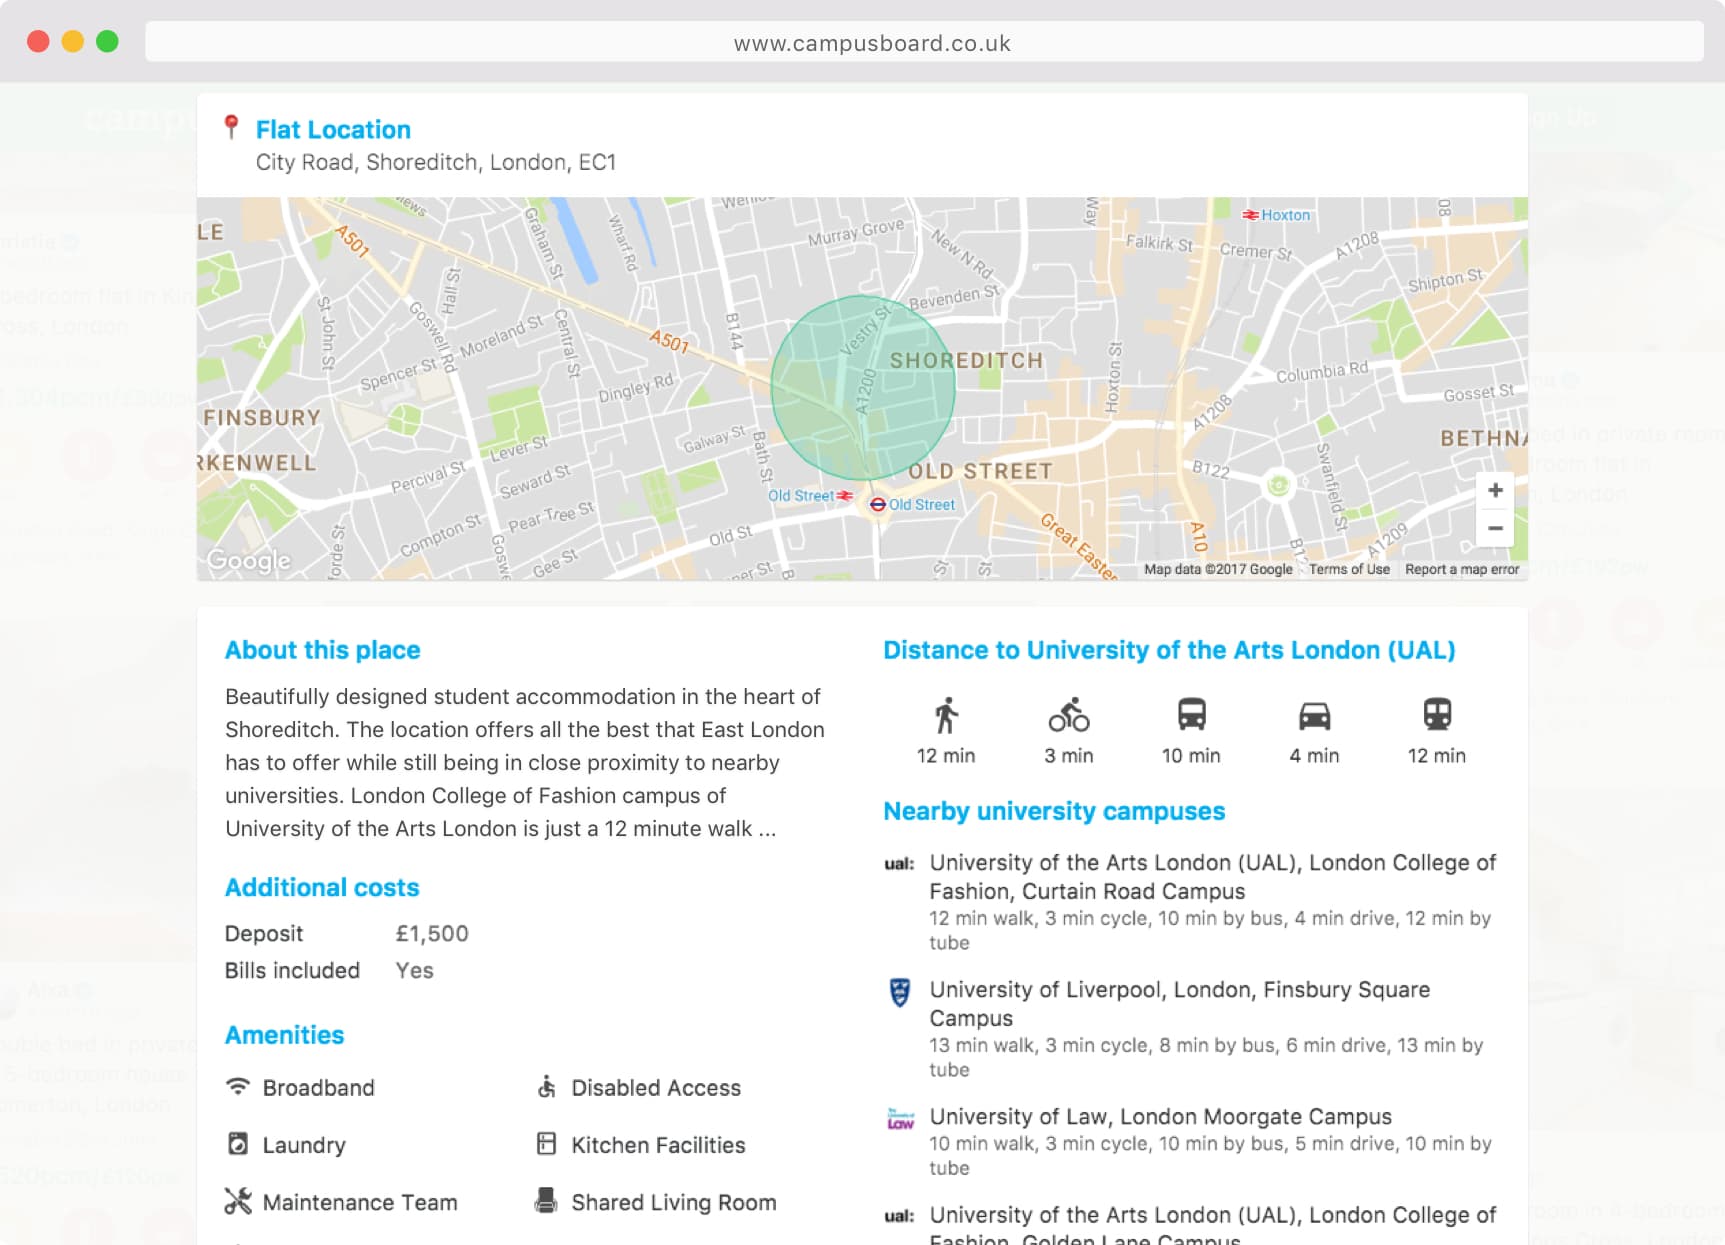Click the Old Street rail station label on map
1725x1245 pixels.
800,496
